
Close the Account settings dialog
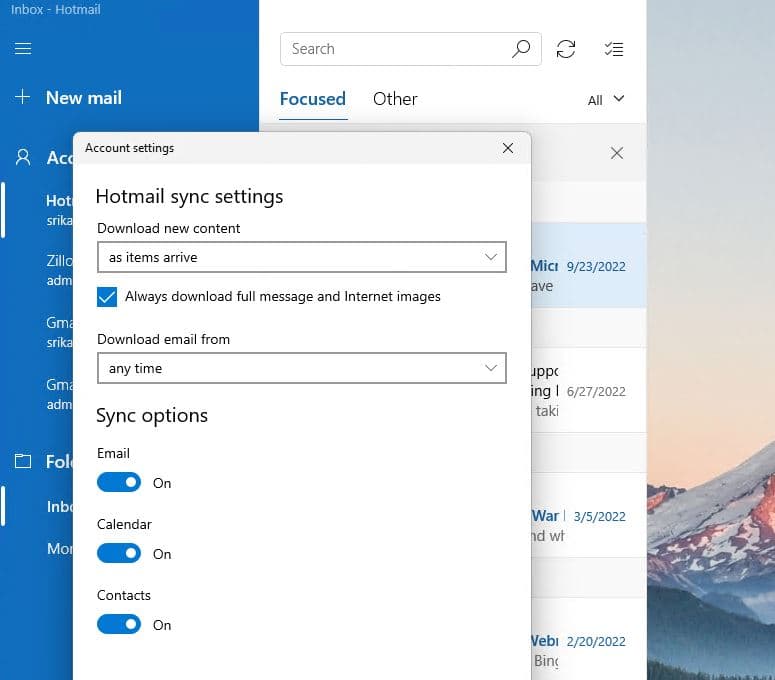[508, 148]
